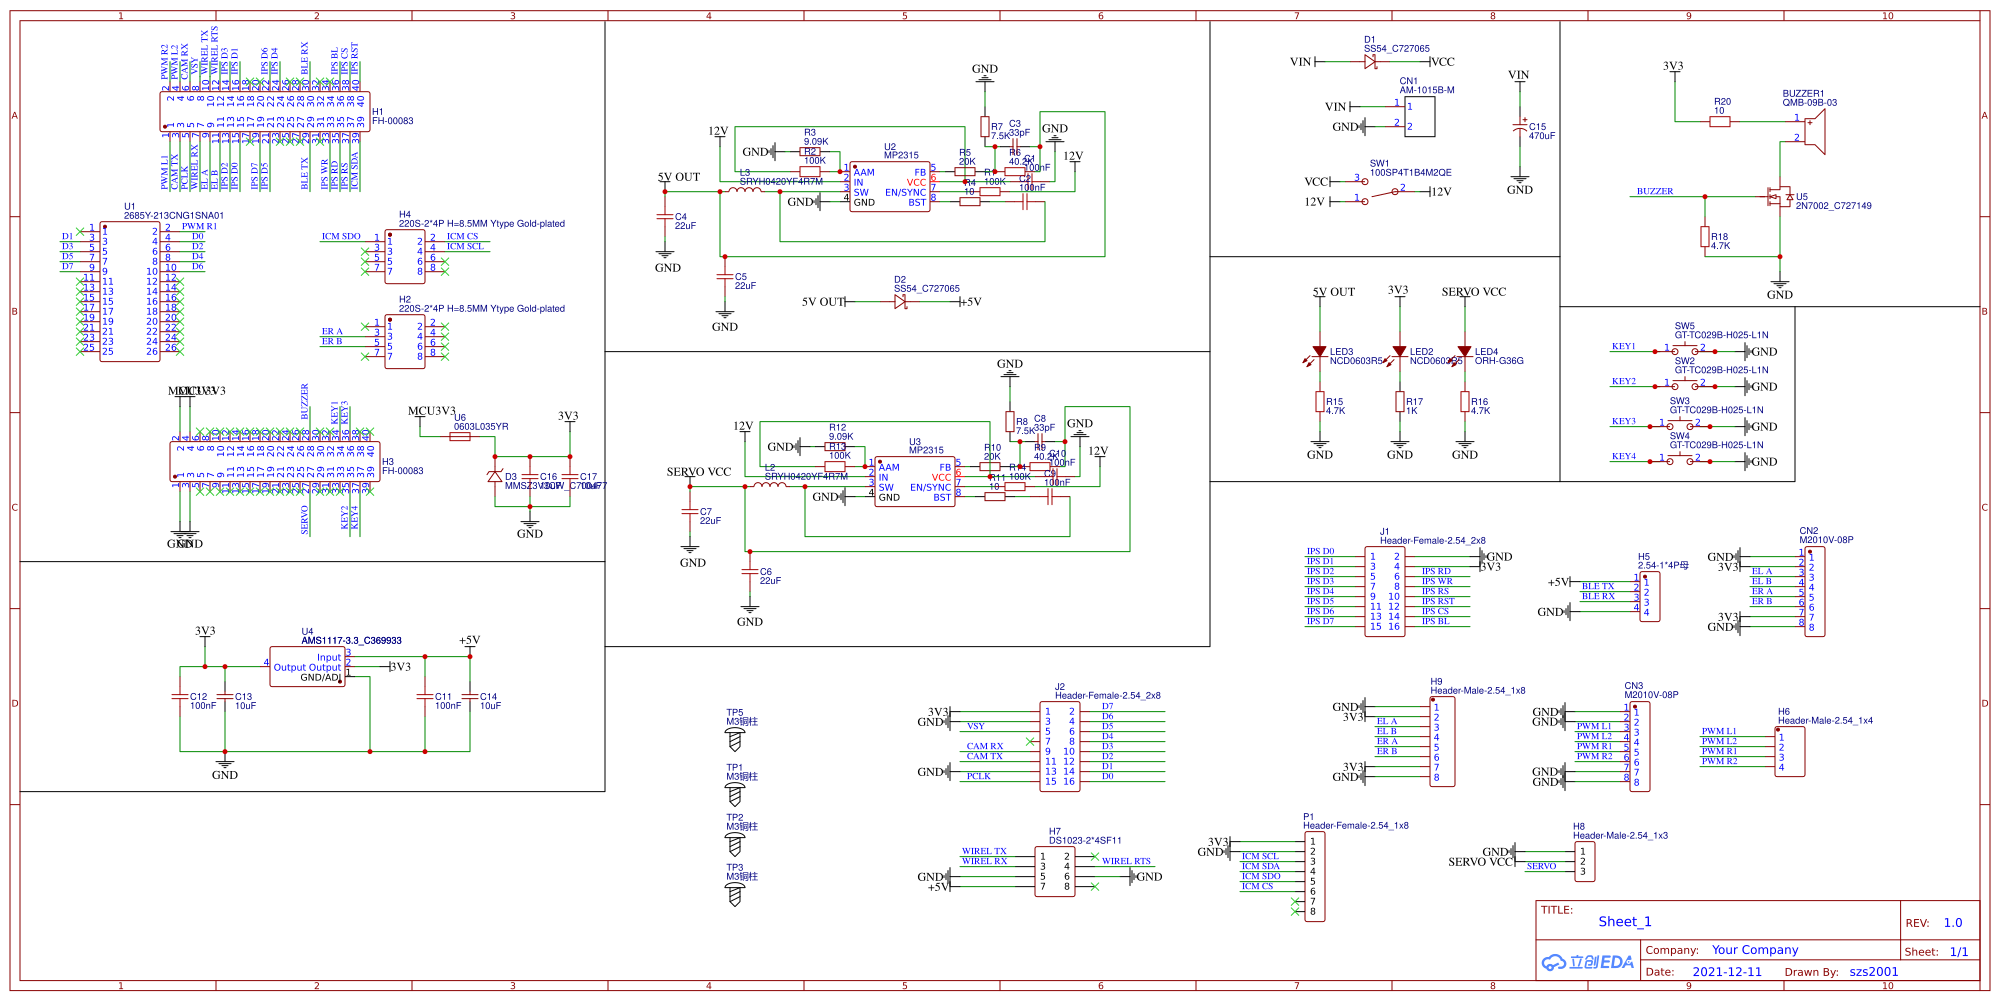Viewport: 2000px width, 1001px height.
Task: Click the U6 fuse symbol
Action: point(460,436)
